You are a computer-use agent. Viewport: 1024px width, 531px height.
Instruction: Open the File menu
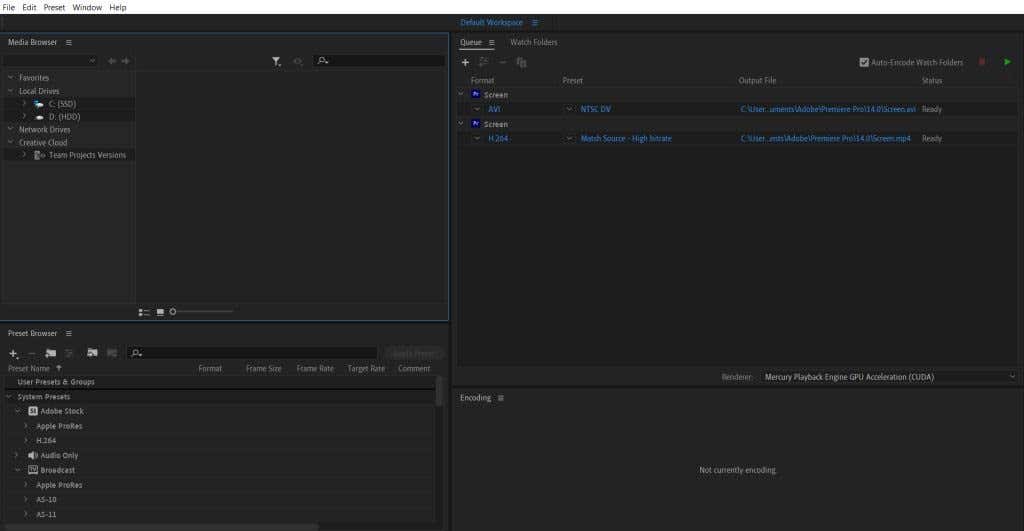pos(8,7)
